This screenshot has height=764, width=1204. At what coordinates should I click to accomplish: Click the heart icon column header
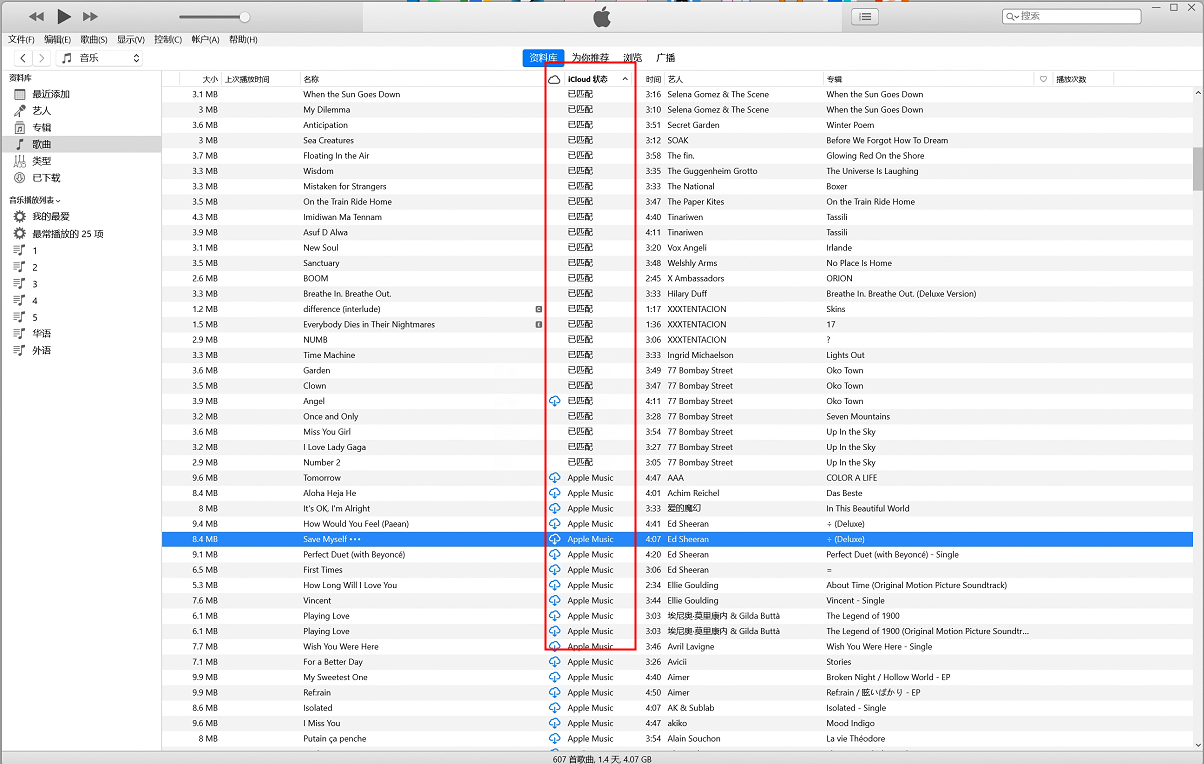tap(1043, 79)
